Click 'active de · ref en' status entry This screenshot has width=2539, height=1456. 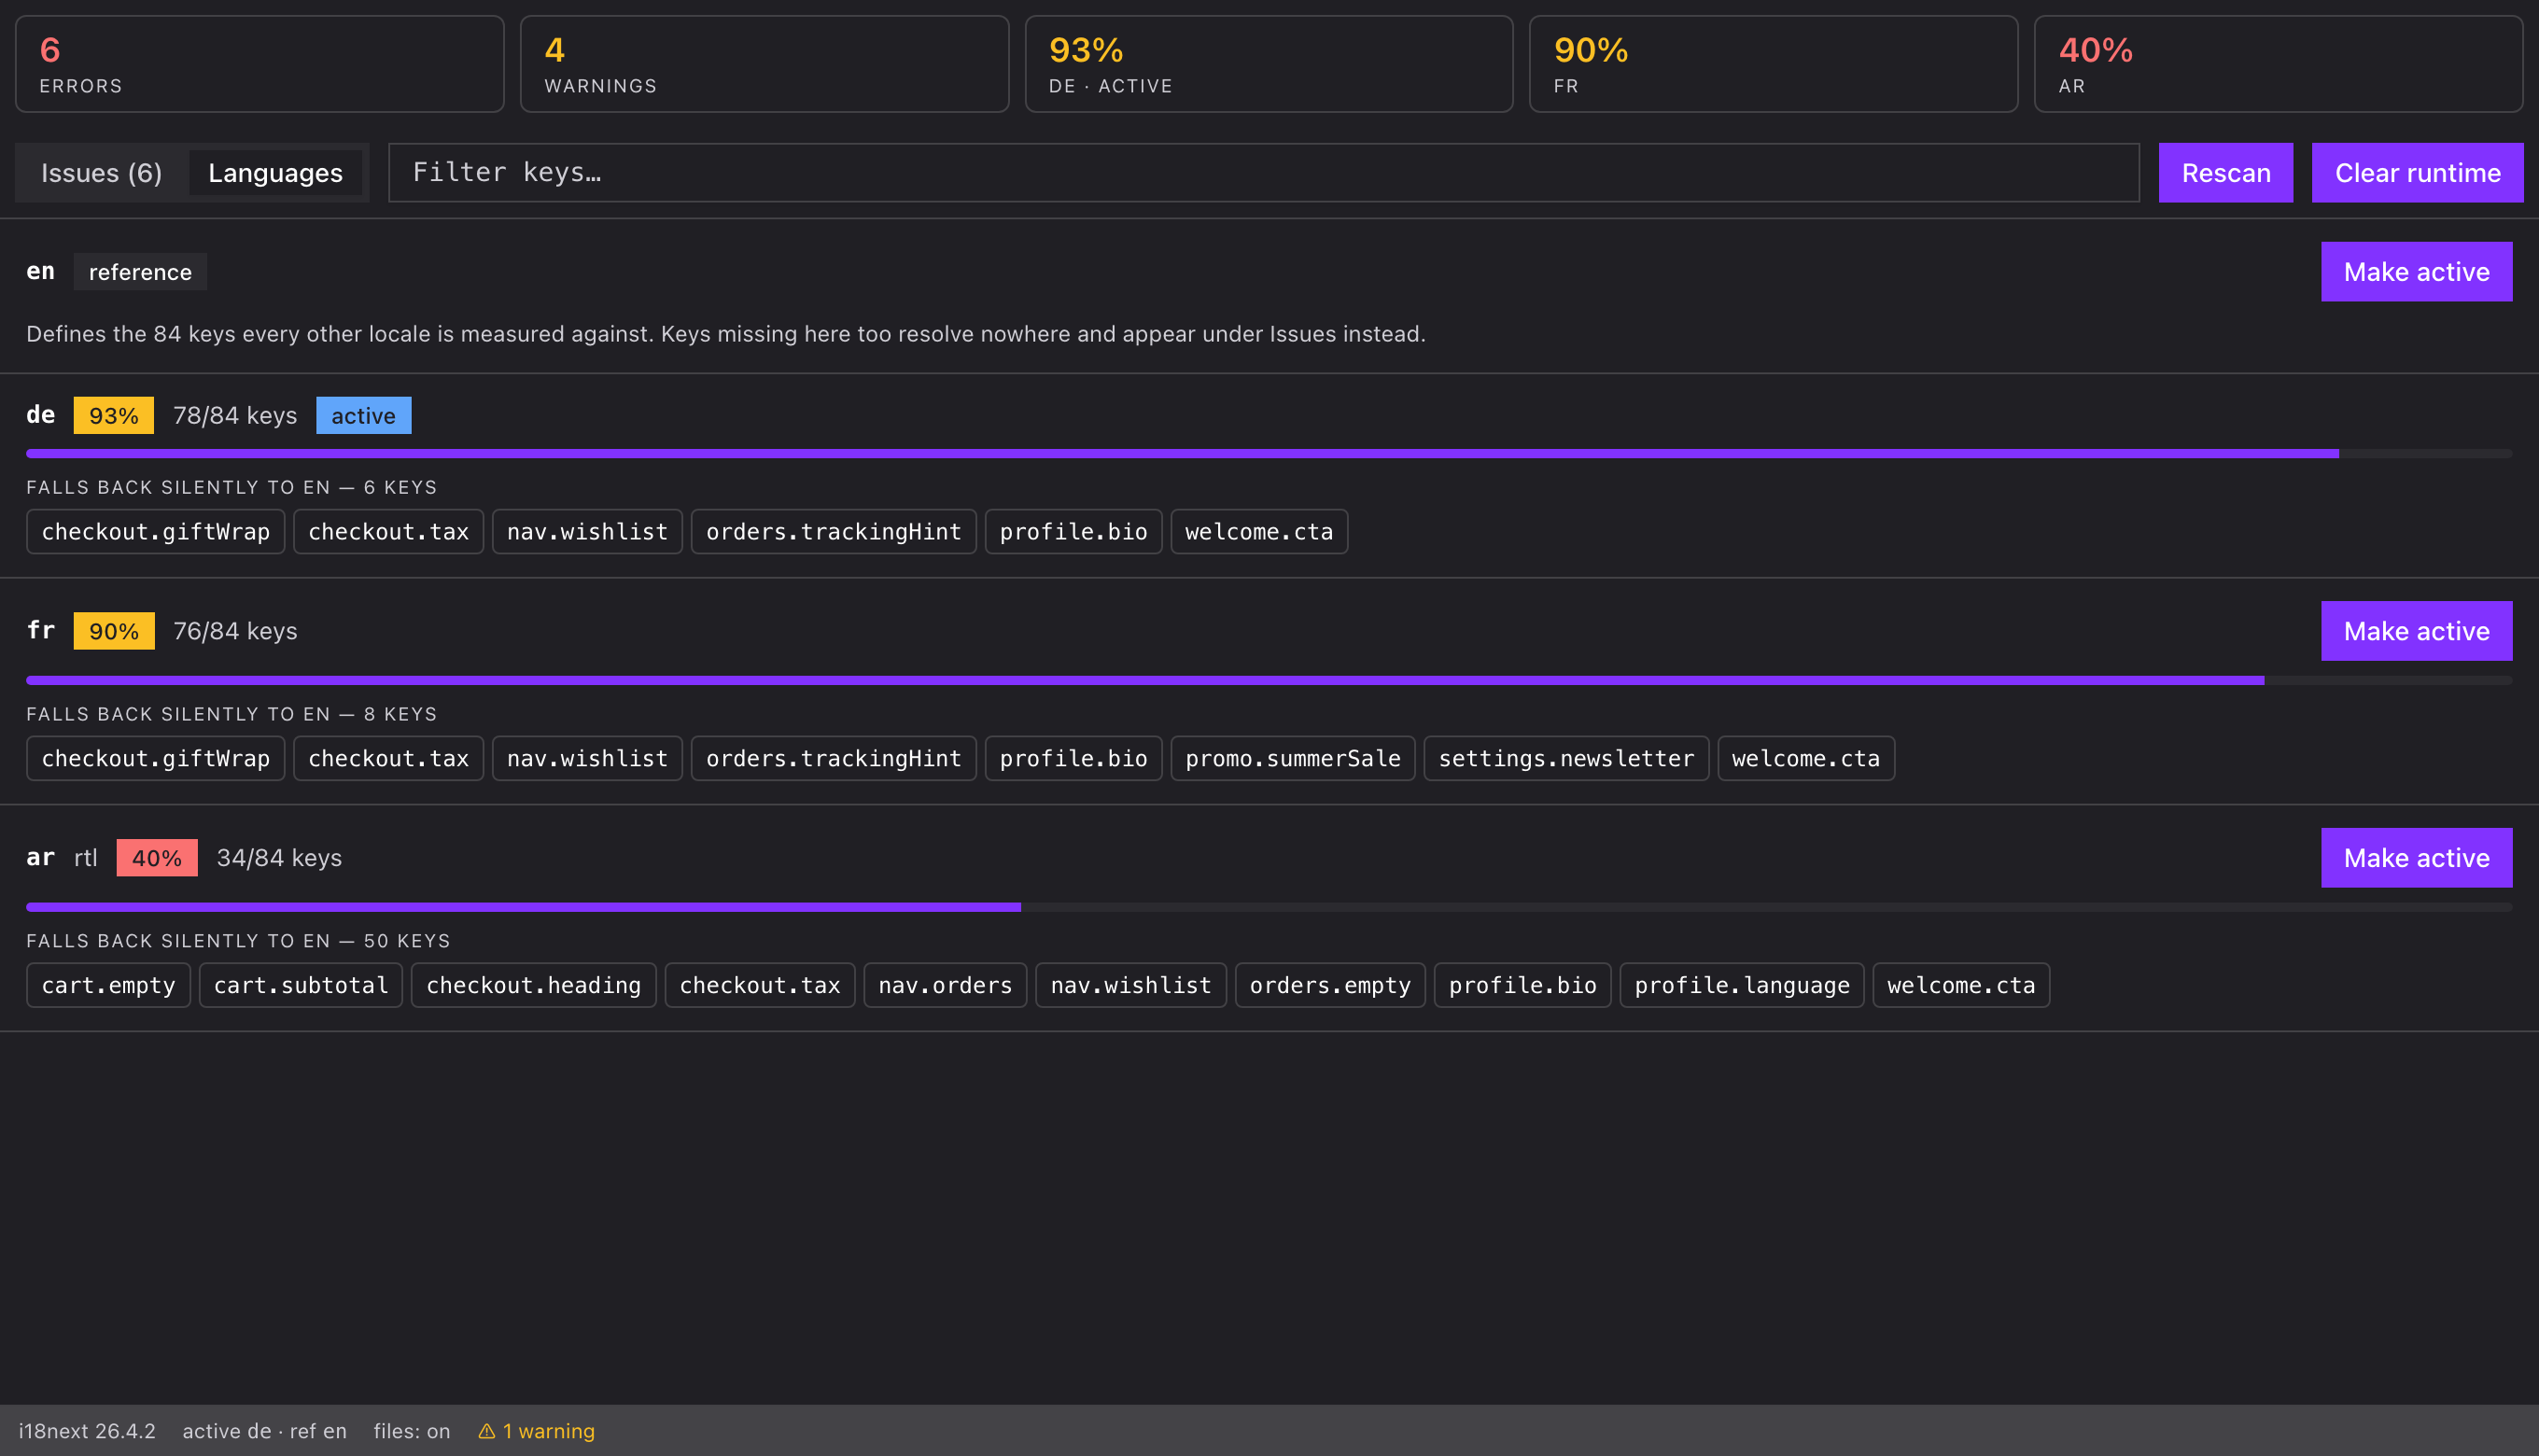click(x=264, y=1431)
